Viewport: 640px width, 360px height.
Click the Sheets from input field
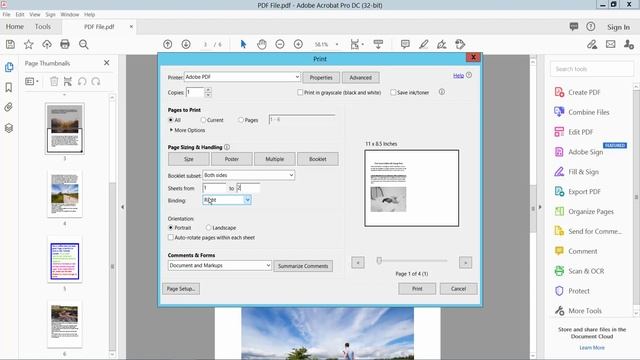pos(214,188)
